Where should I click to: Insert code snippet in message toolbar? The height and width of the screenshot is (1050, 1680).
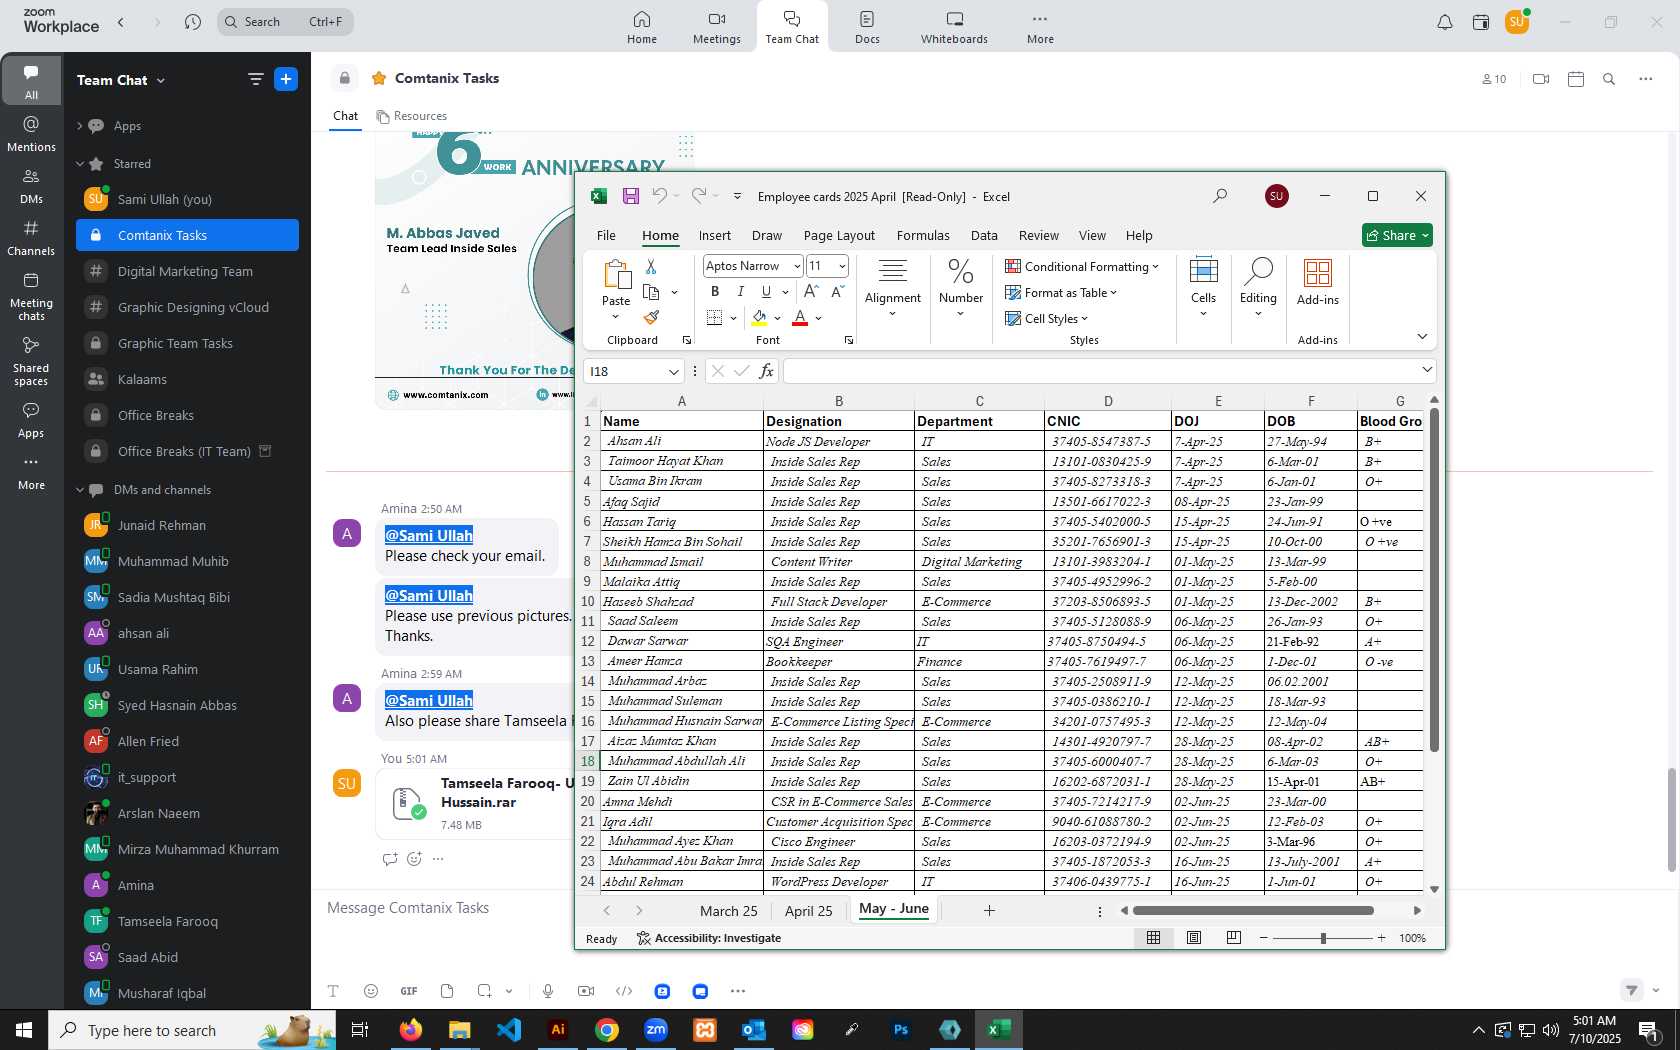624,991
